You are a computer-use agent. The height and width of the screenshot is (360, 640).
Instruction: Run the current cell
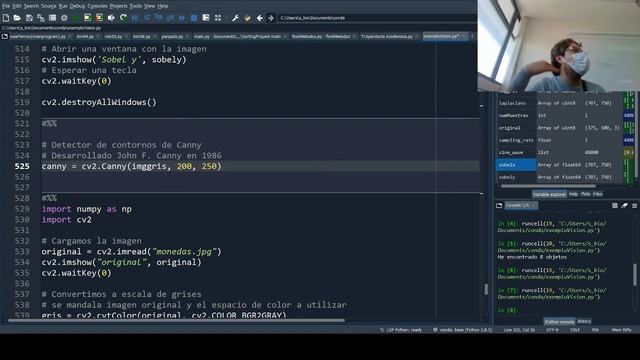(87, 18)
